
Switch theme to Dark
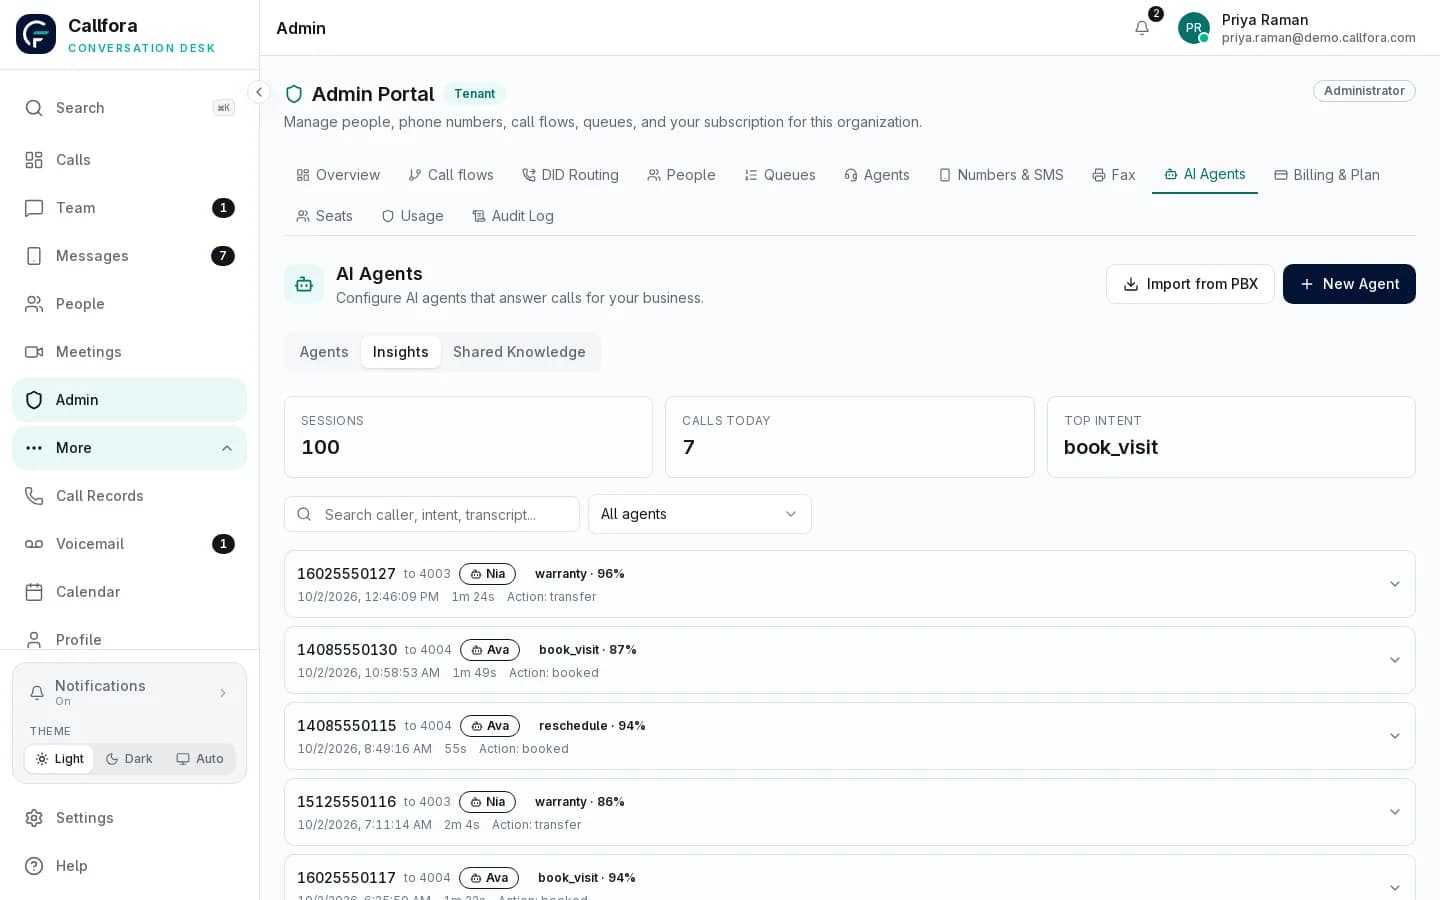pyautogui.click(x=129, y=759)
